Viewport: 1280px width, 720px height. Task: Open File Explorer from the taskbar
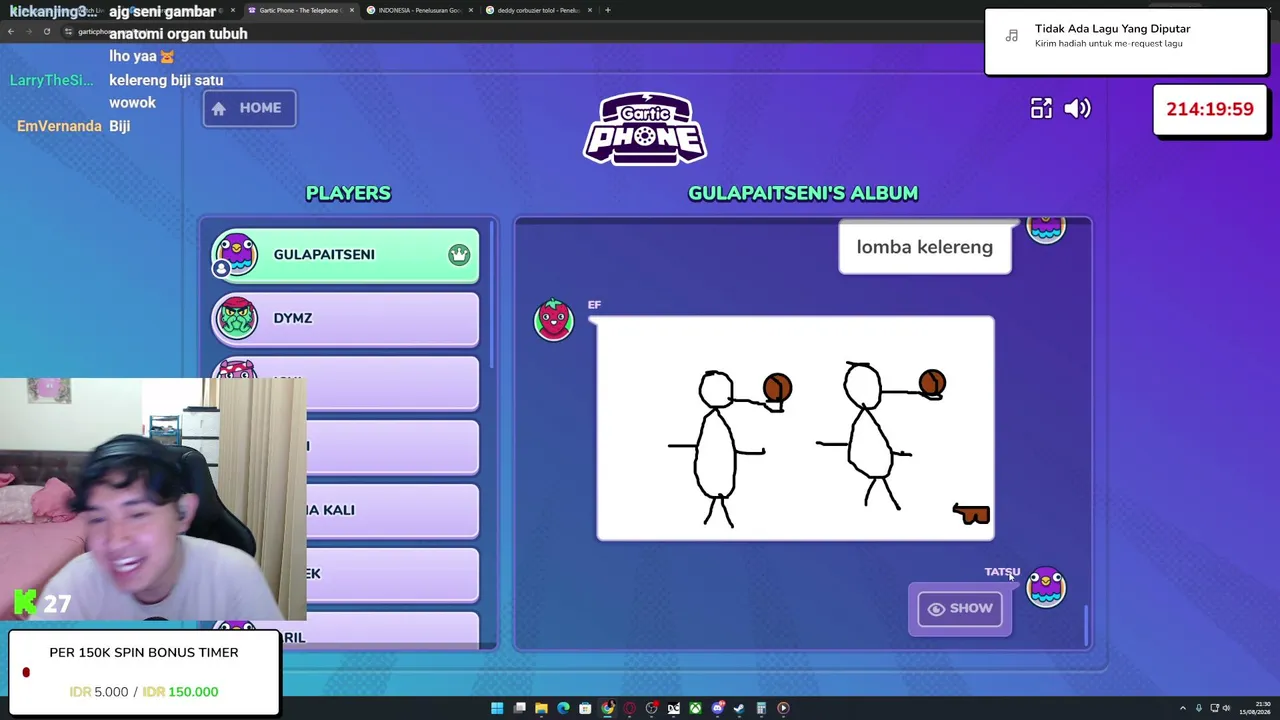click(541, 708)
